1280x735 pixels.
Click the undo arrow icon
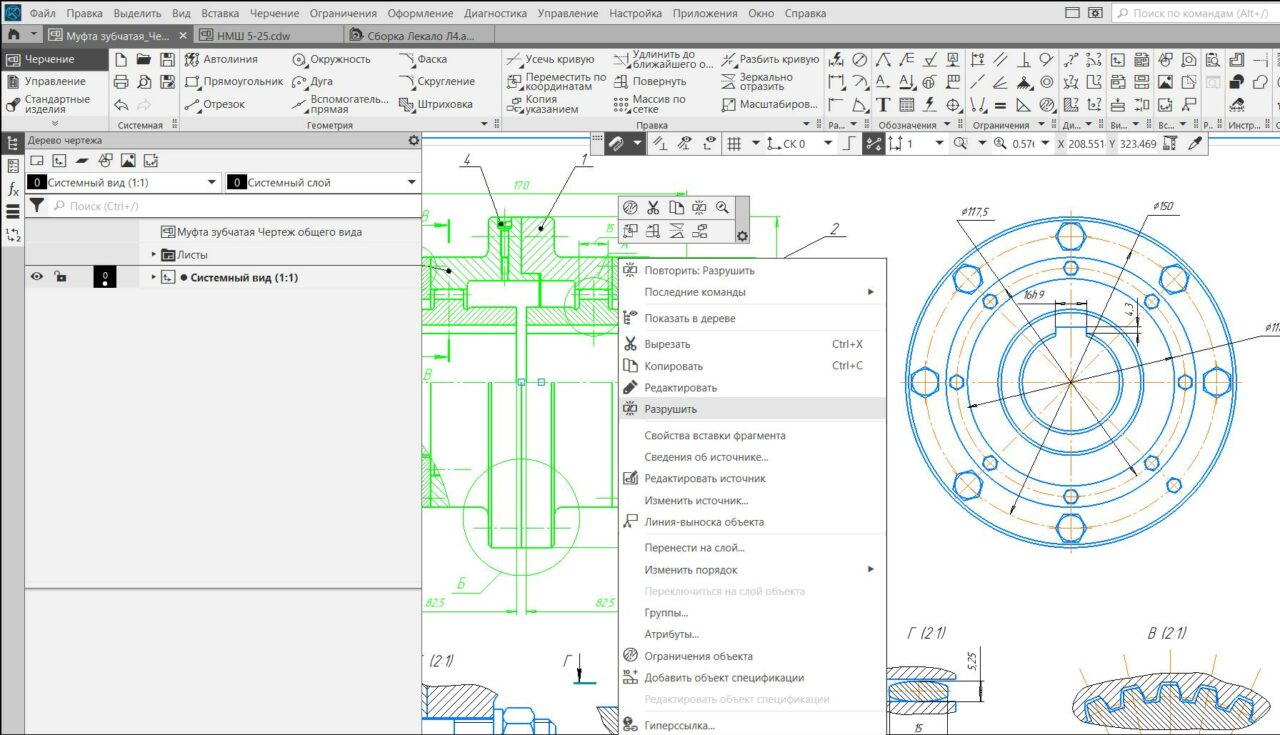(x=121, y=104)
